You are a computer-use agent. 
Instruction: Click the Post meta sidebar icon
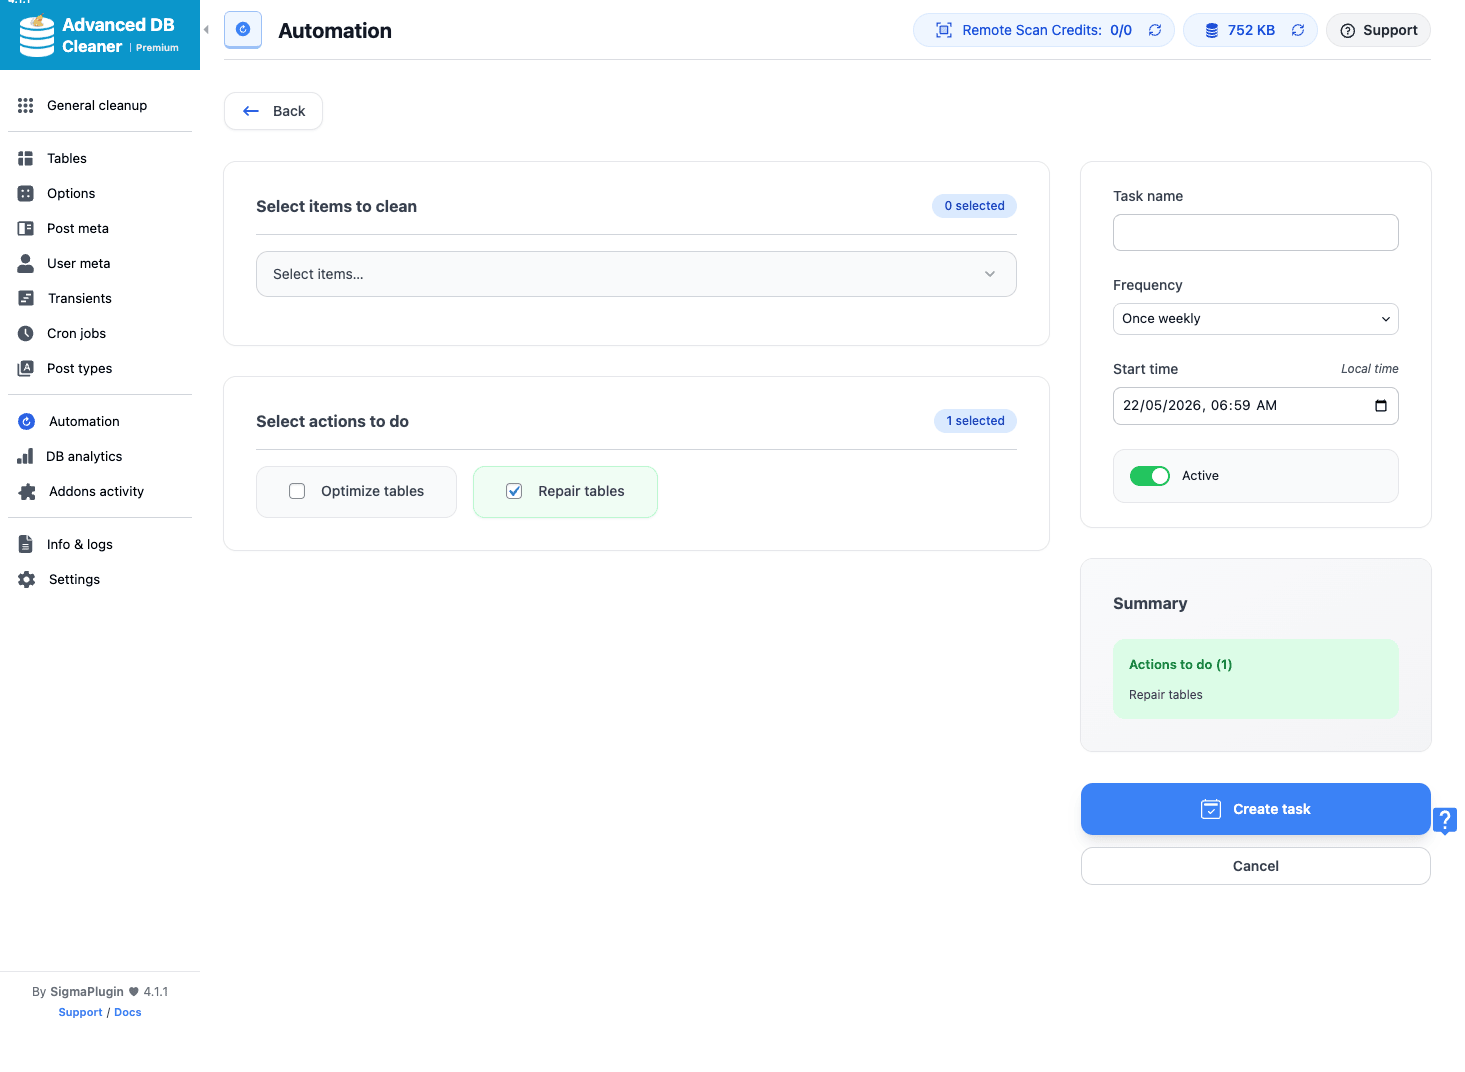click(x=26, y=228)
